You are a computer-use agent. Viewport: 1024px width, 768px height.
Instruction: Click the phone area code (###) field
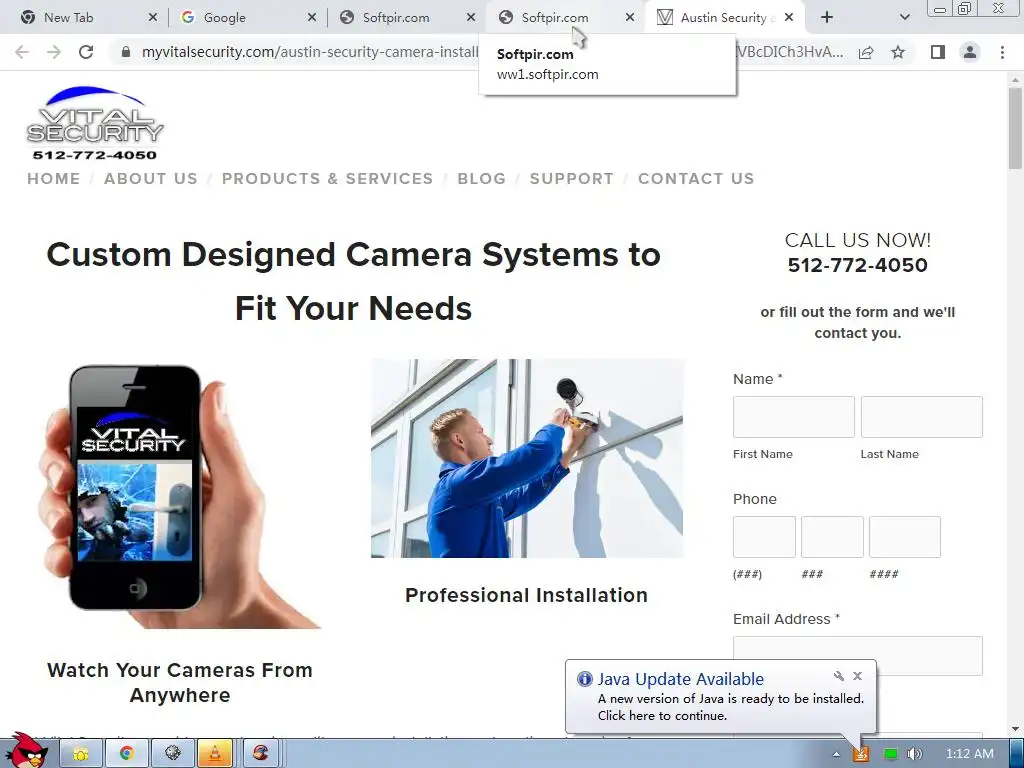pyautogui.click(x=764, y=537)
